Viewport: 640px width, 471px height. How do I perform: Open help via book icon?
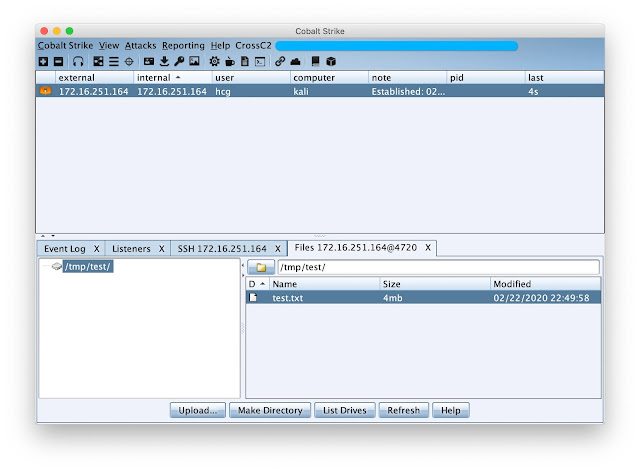(315, 62)
